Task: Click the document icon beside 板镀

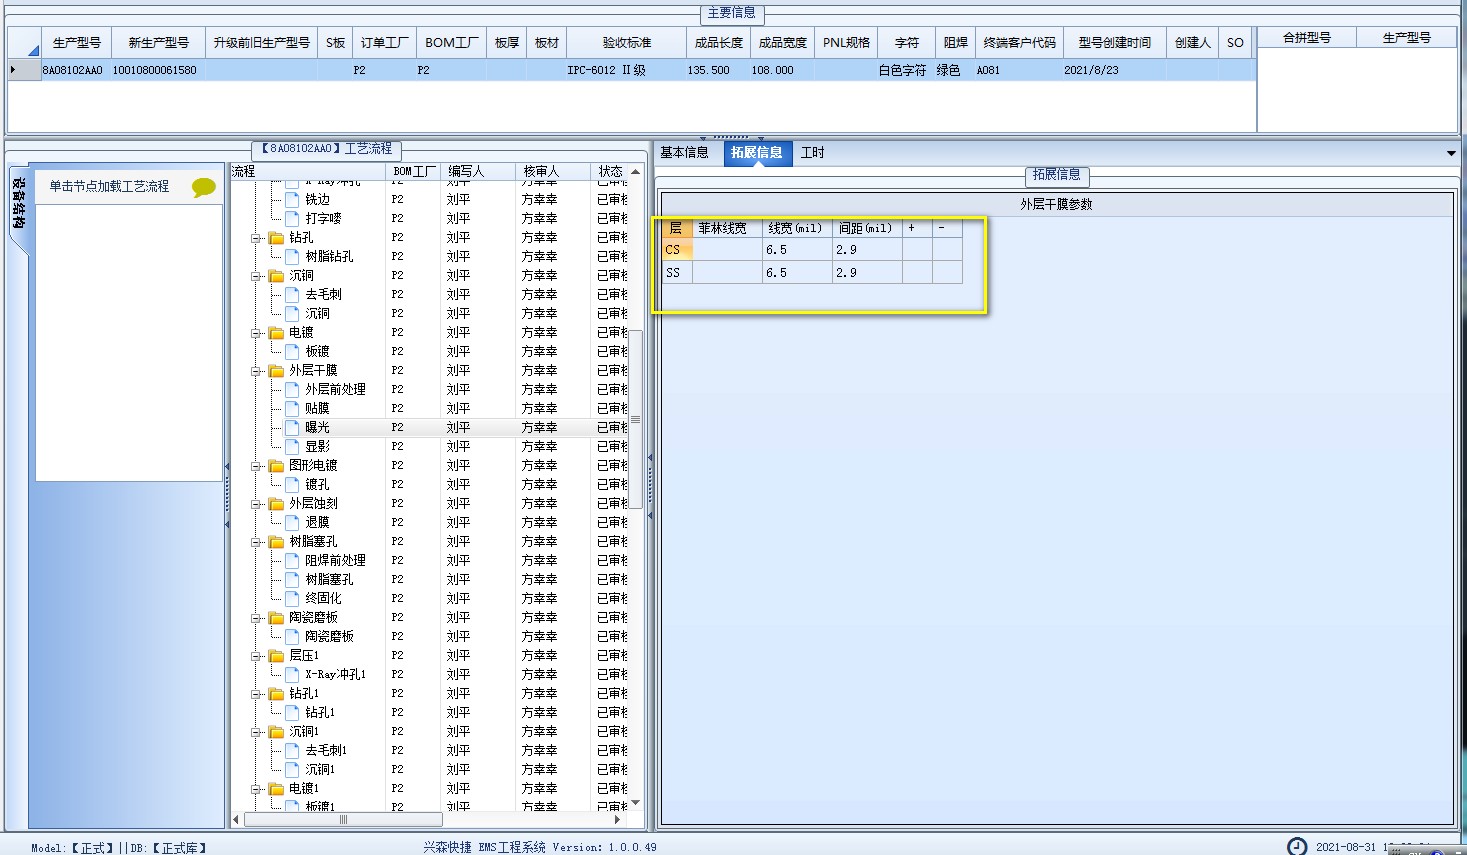Action: pyautogui.click(x=293, y=352)
